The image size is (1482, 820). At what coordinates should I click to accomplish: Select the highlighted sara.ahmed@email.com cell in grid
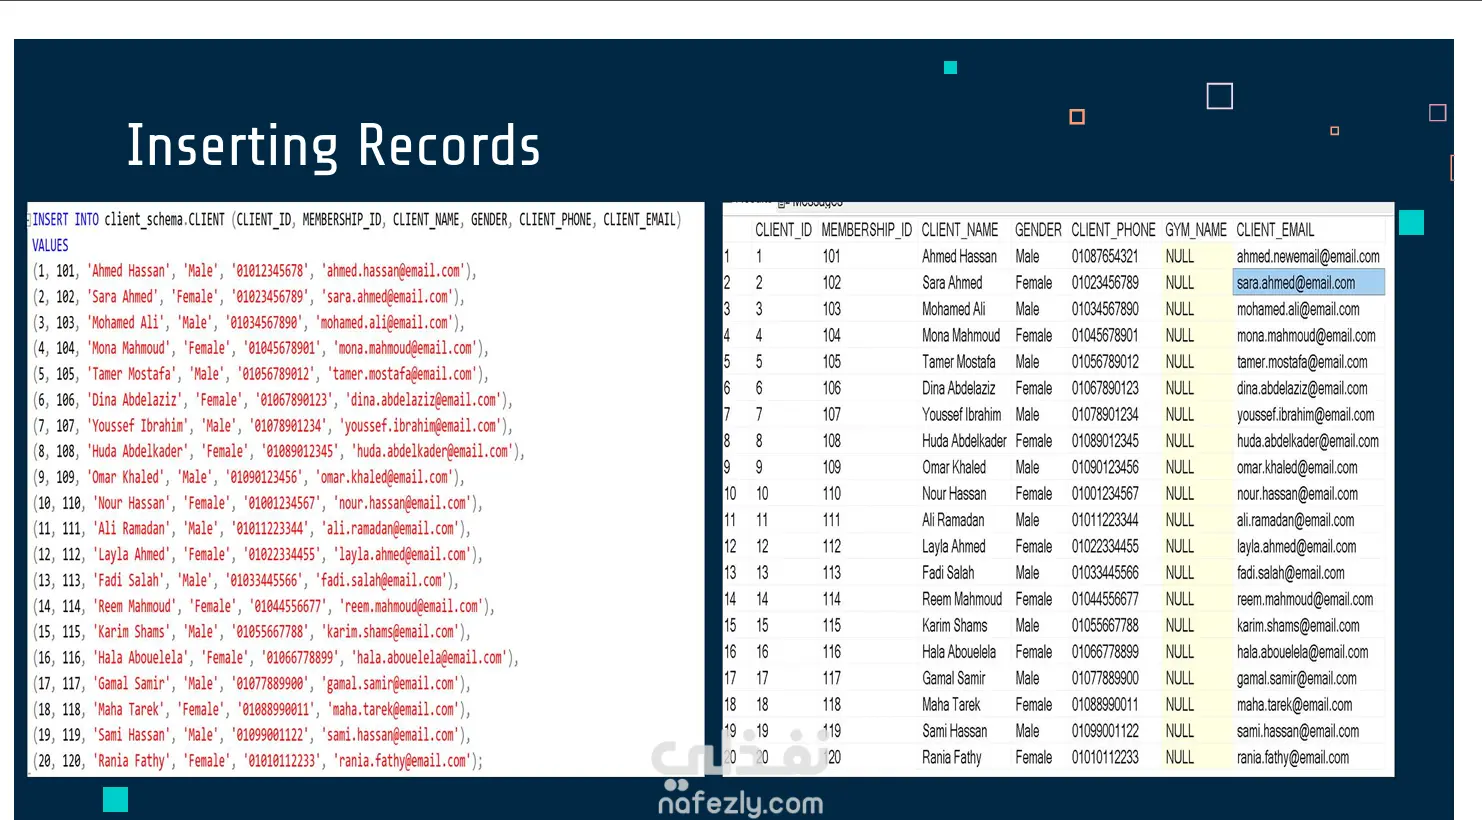coord(1309,283)
